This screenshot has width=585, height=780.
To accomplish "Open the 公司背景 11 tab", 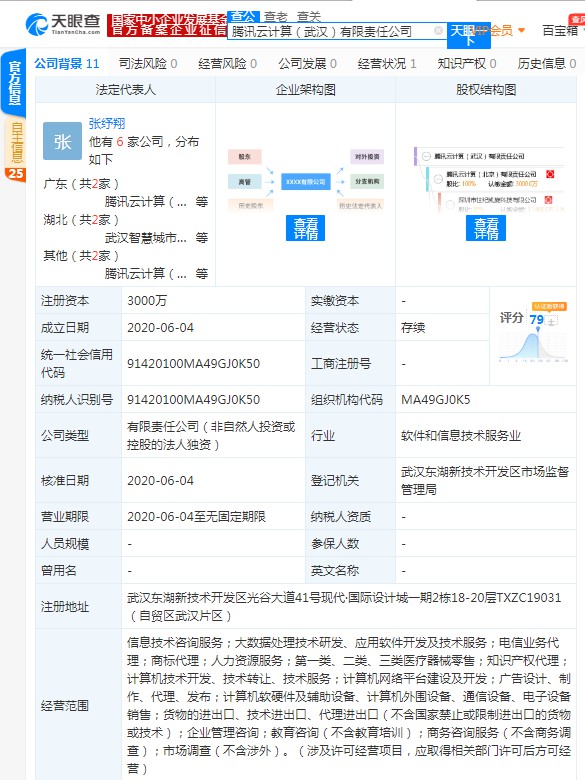I will [67, 64].
